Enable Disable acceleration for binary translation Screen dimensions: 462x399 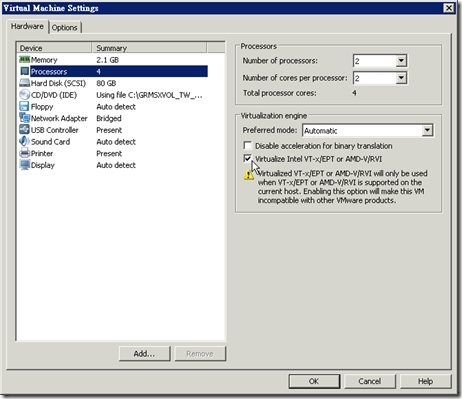coord(247,146)
